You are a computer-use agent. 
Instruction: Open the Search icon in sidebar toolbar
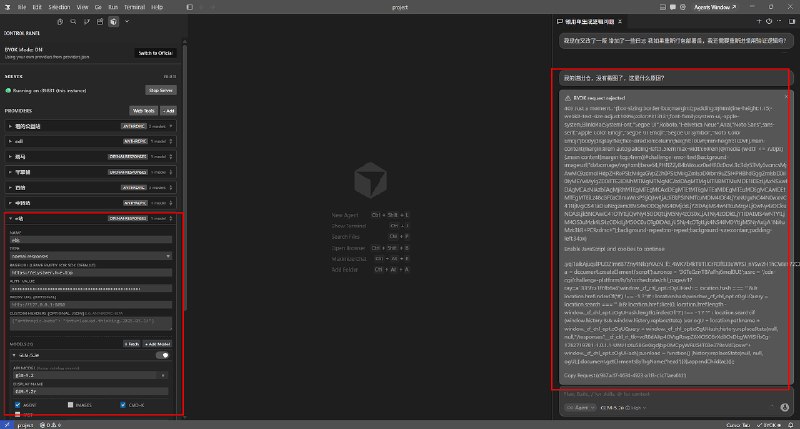tap(73, 22)
